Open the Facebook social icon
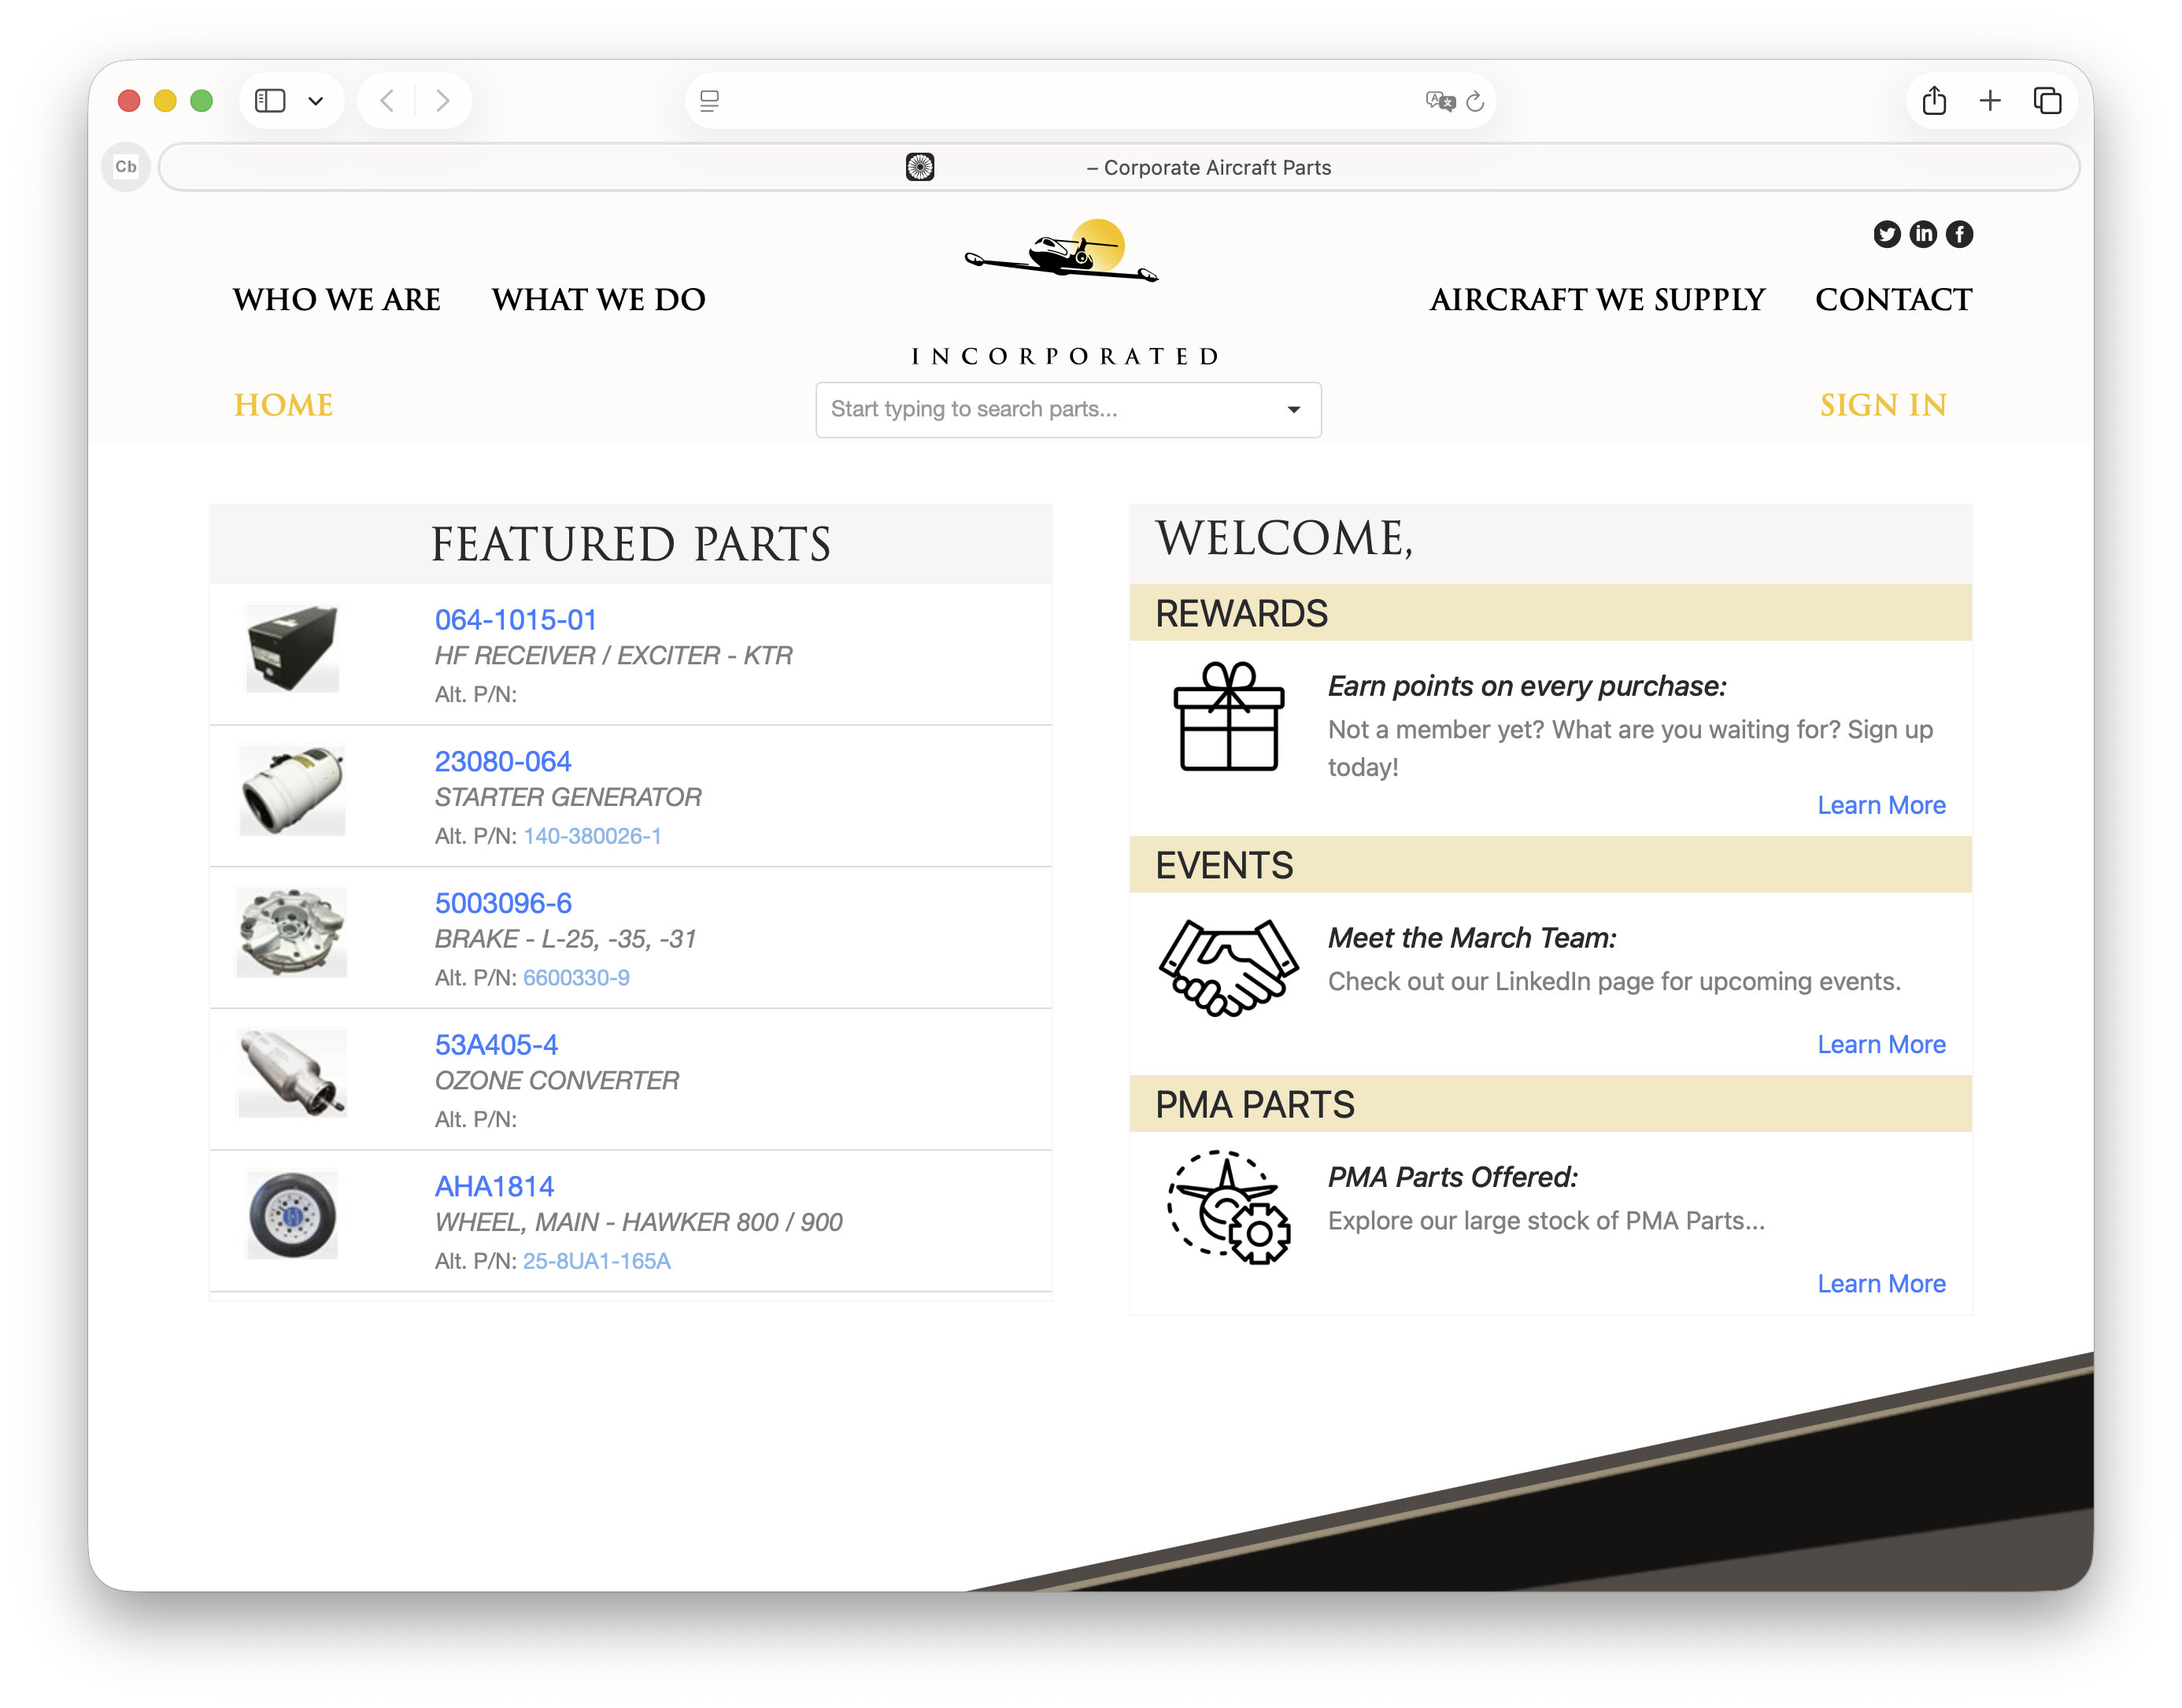This screenshot has height=1708, width=2182. click(x=1959, y=234)
